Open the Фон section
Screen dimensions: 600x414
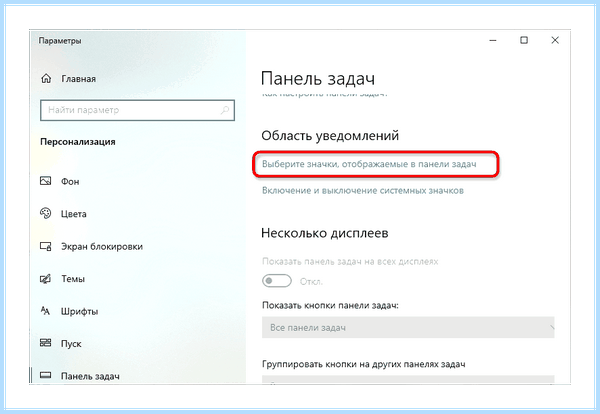70,181
